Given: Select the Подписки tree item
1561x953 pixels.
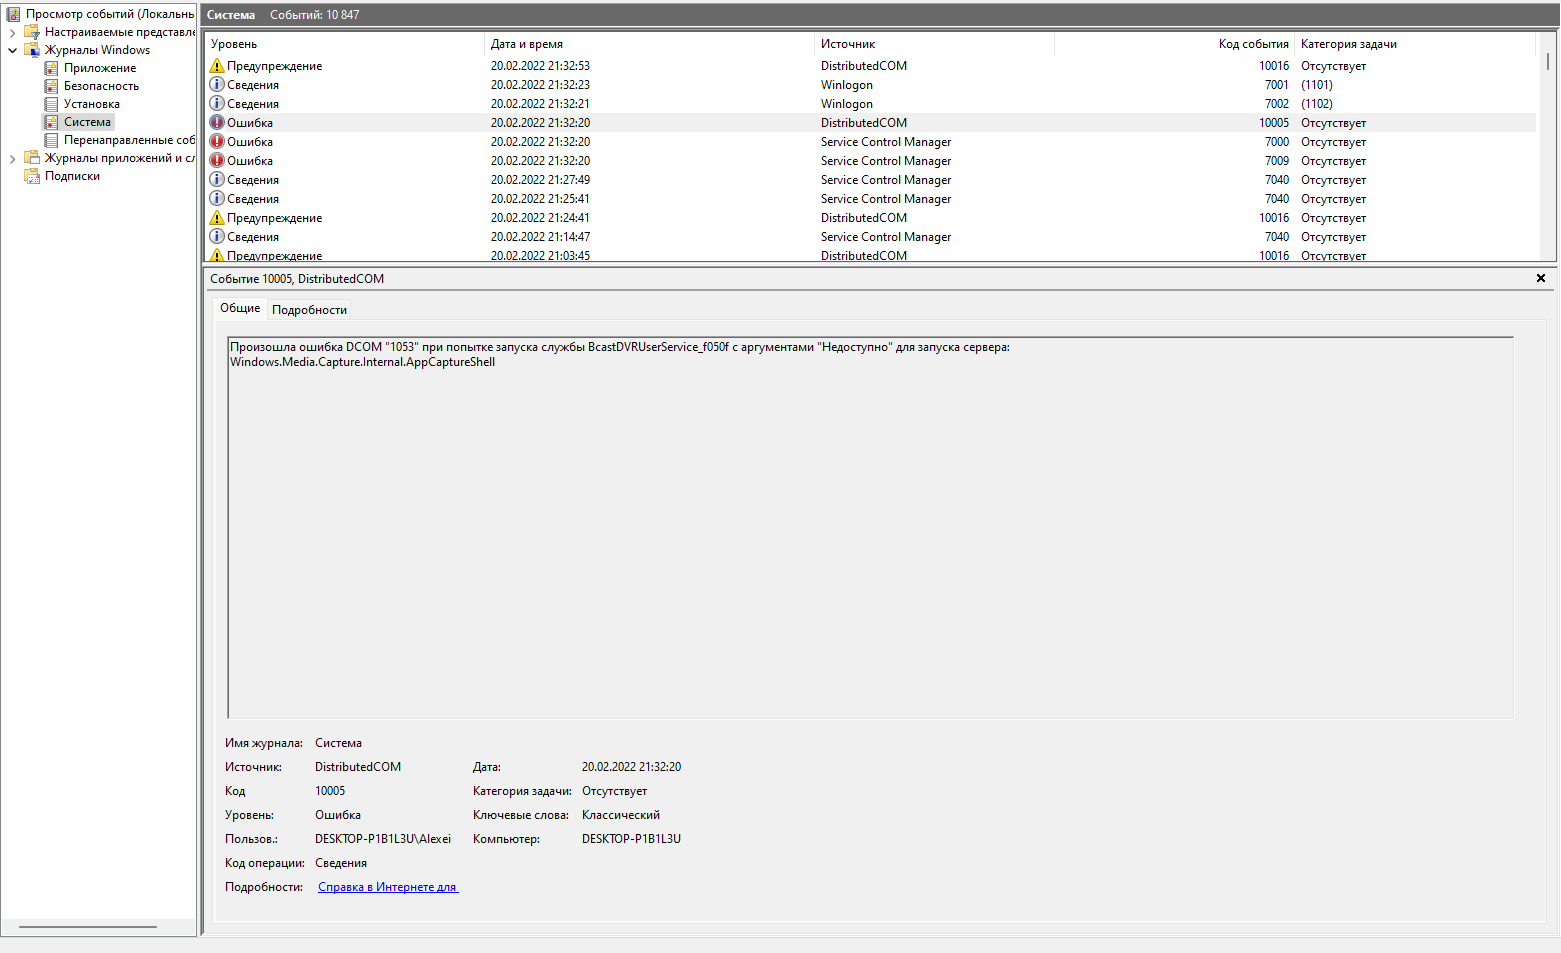Looking at the screenshot, I should click(72, 176).
